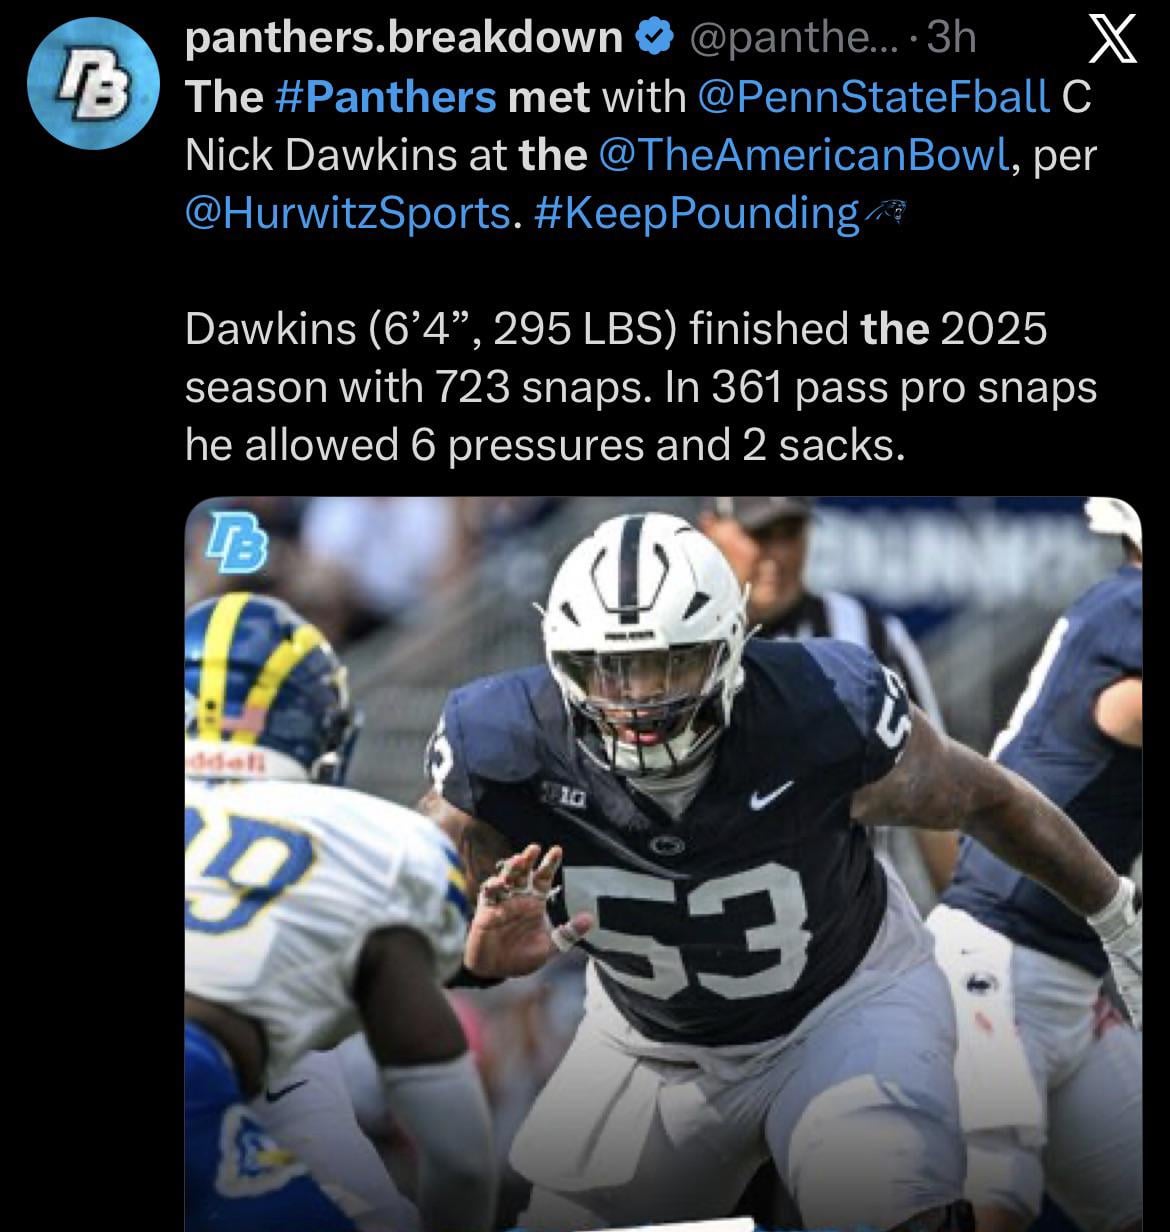Open the #Panthers hashtag

coord(384,97)
